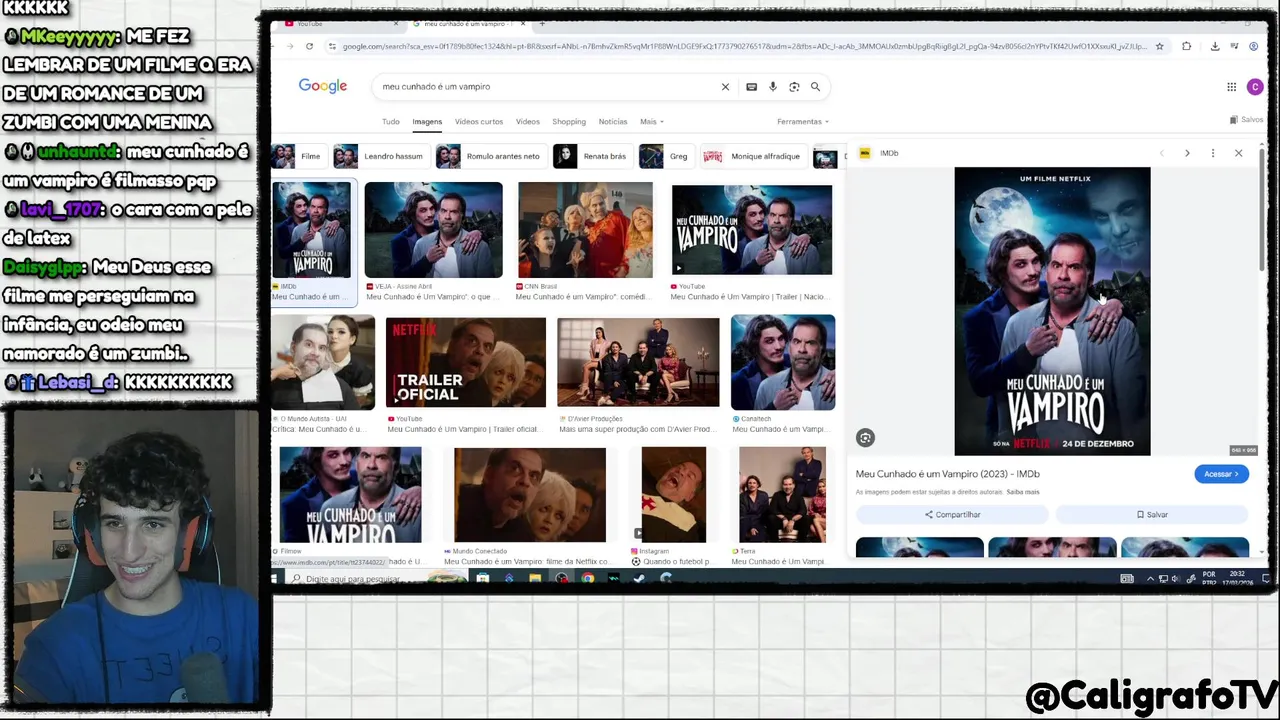Go to next image in preview panel
The width and height of the screenshot is (1280, 720).
(1187, 153)
